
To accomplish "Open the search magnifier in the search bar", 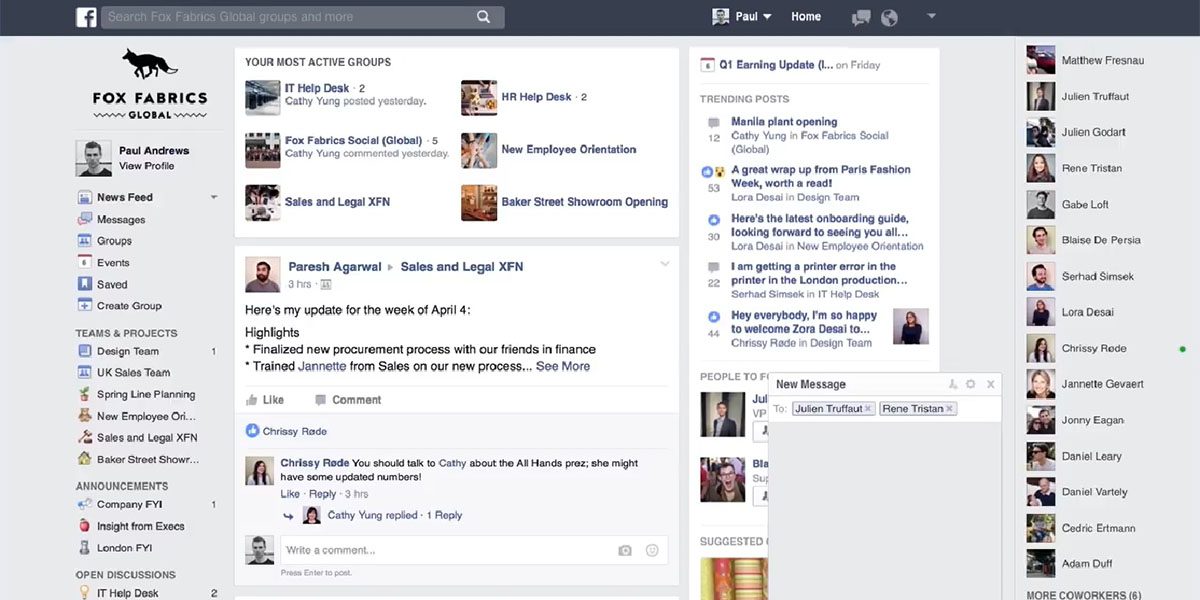I will [x=483, y=16].
